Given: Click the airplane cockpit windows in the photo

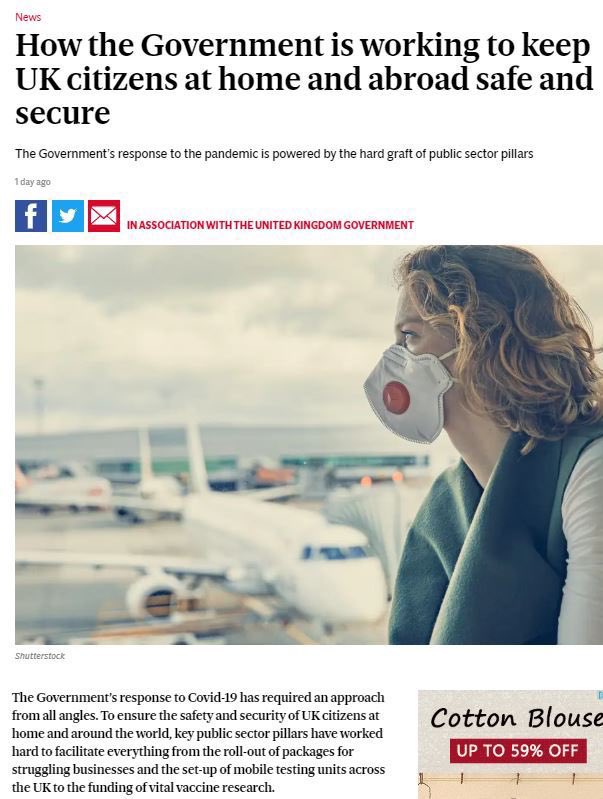Looking at the screenshot, I should coord(335,552).
